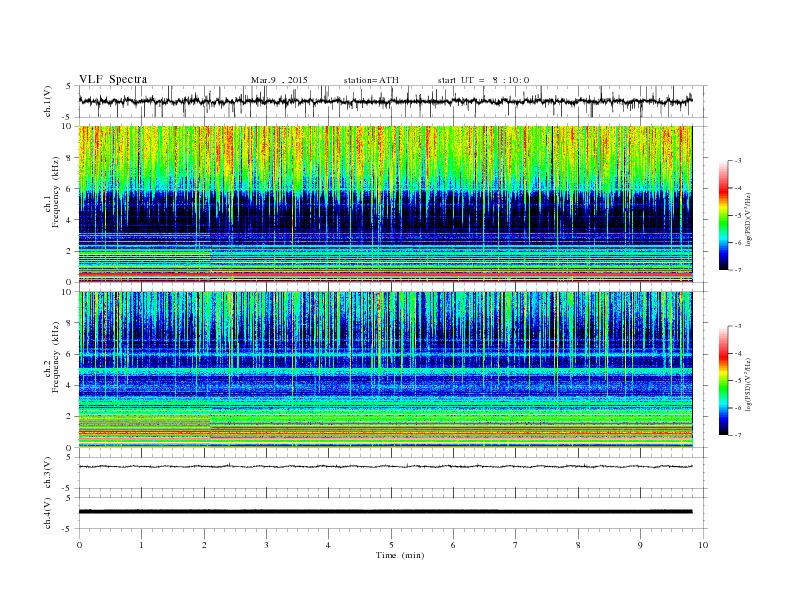Click the ch.2 "Frequency (kHz)" axis label
Screen dimensions: 792x612
56,356
